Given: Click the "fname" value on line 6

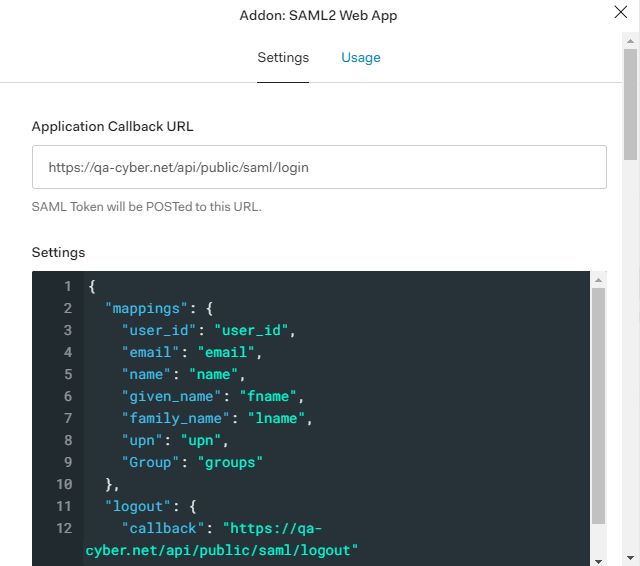Looking at the screenshot, I should click(268, 397).
